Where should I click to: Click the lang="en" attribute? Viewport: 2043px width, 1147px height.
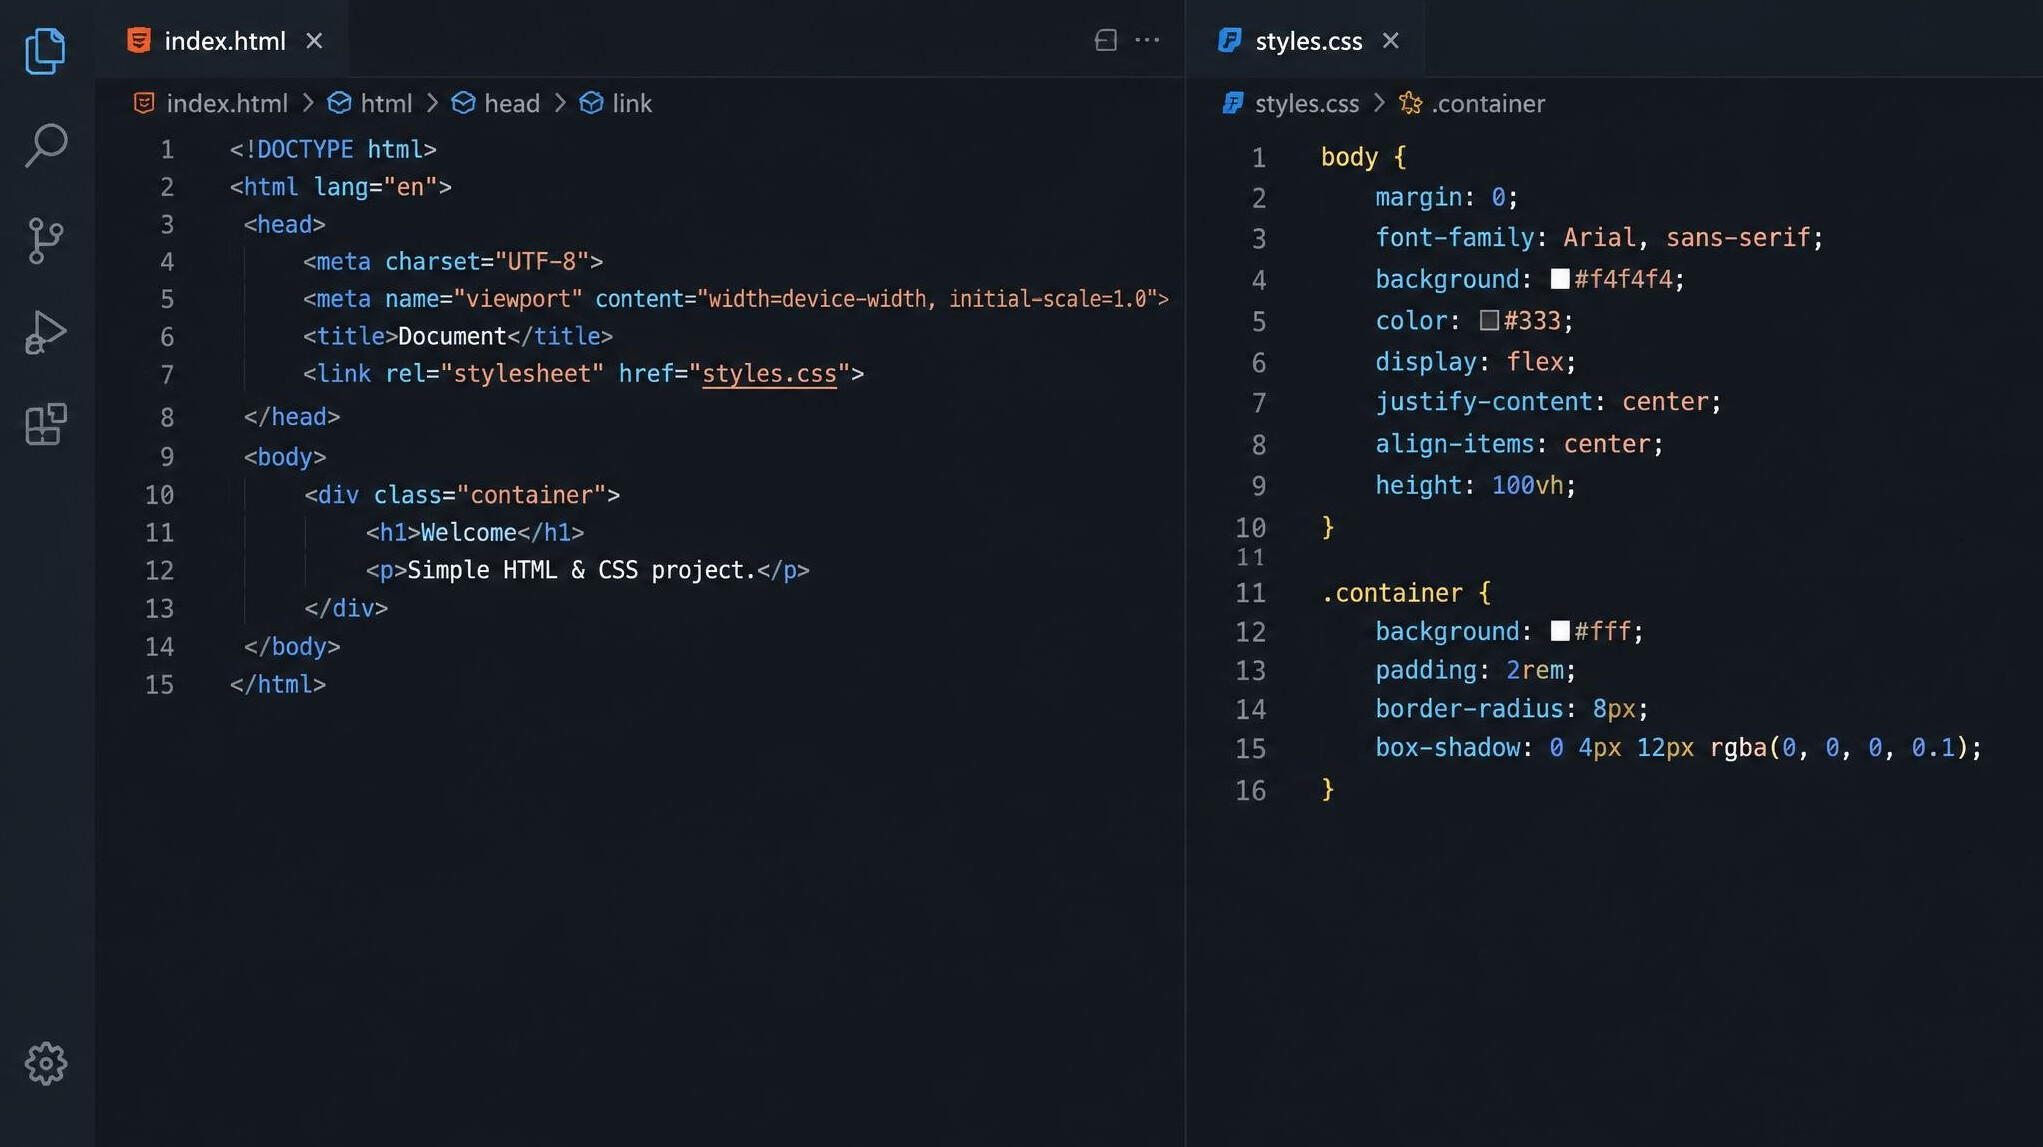pyautogui.click(x=375, y=187)
